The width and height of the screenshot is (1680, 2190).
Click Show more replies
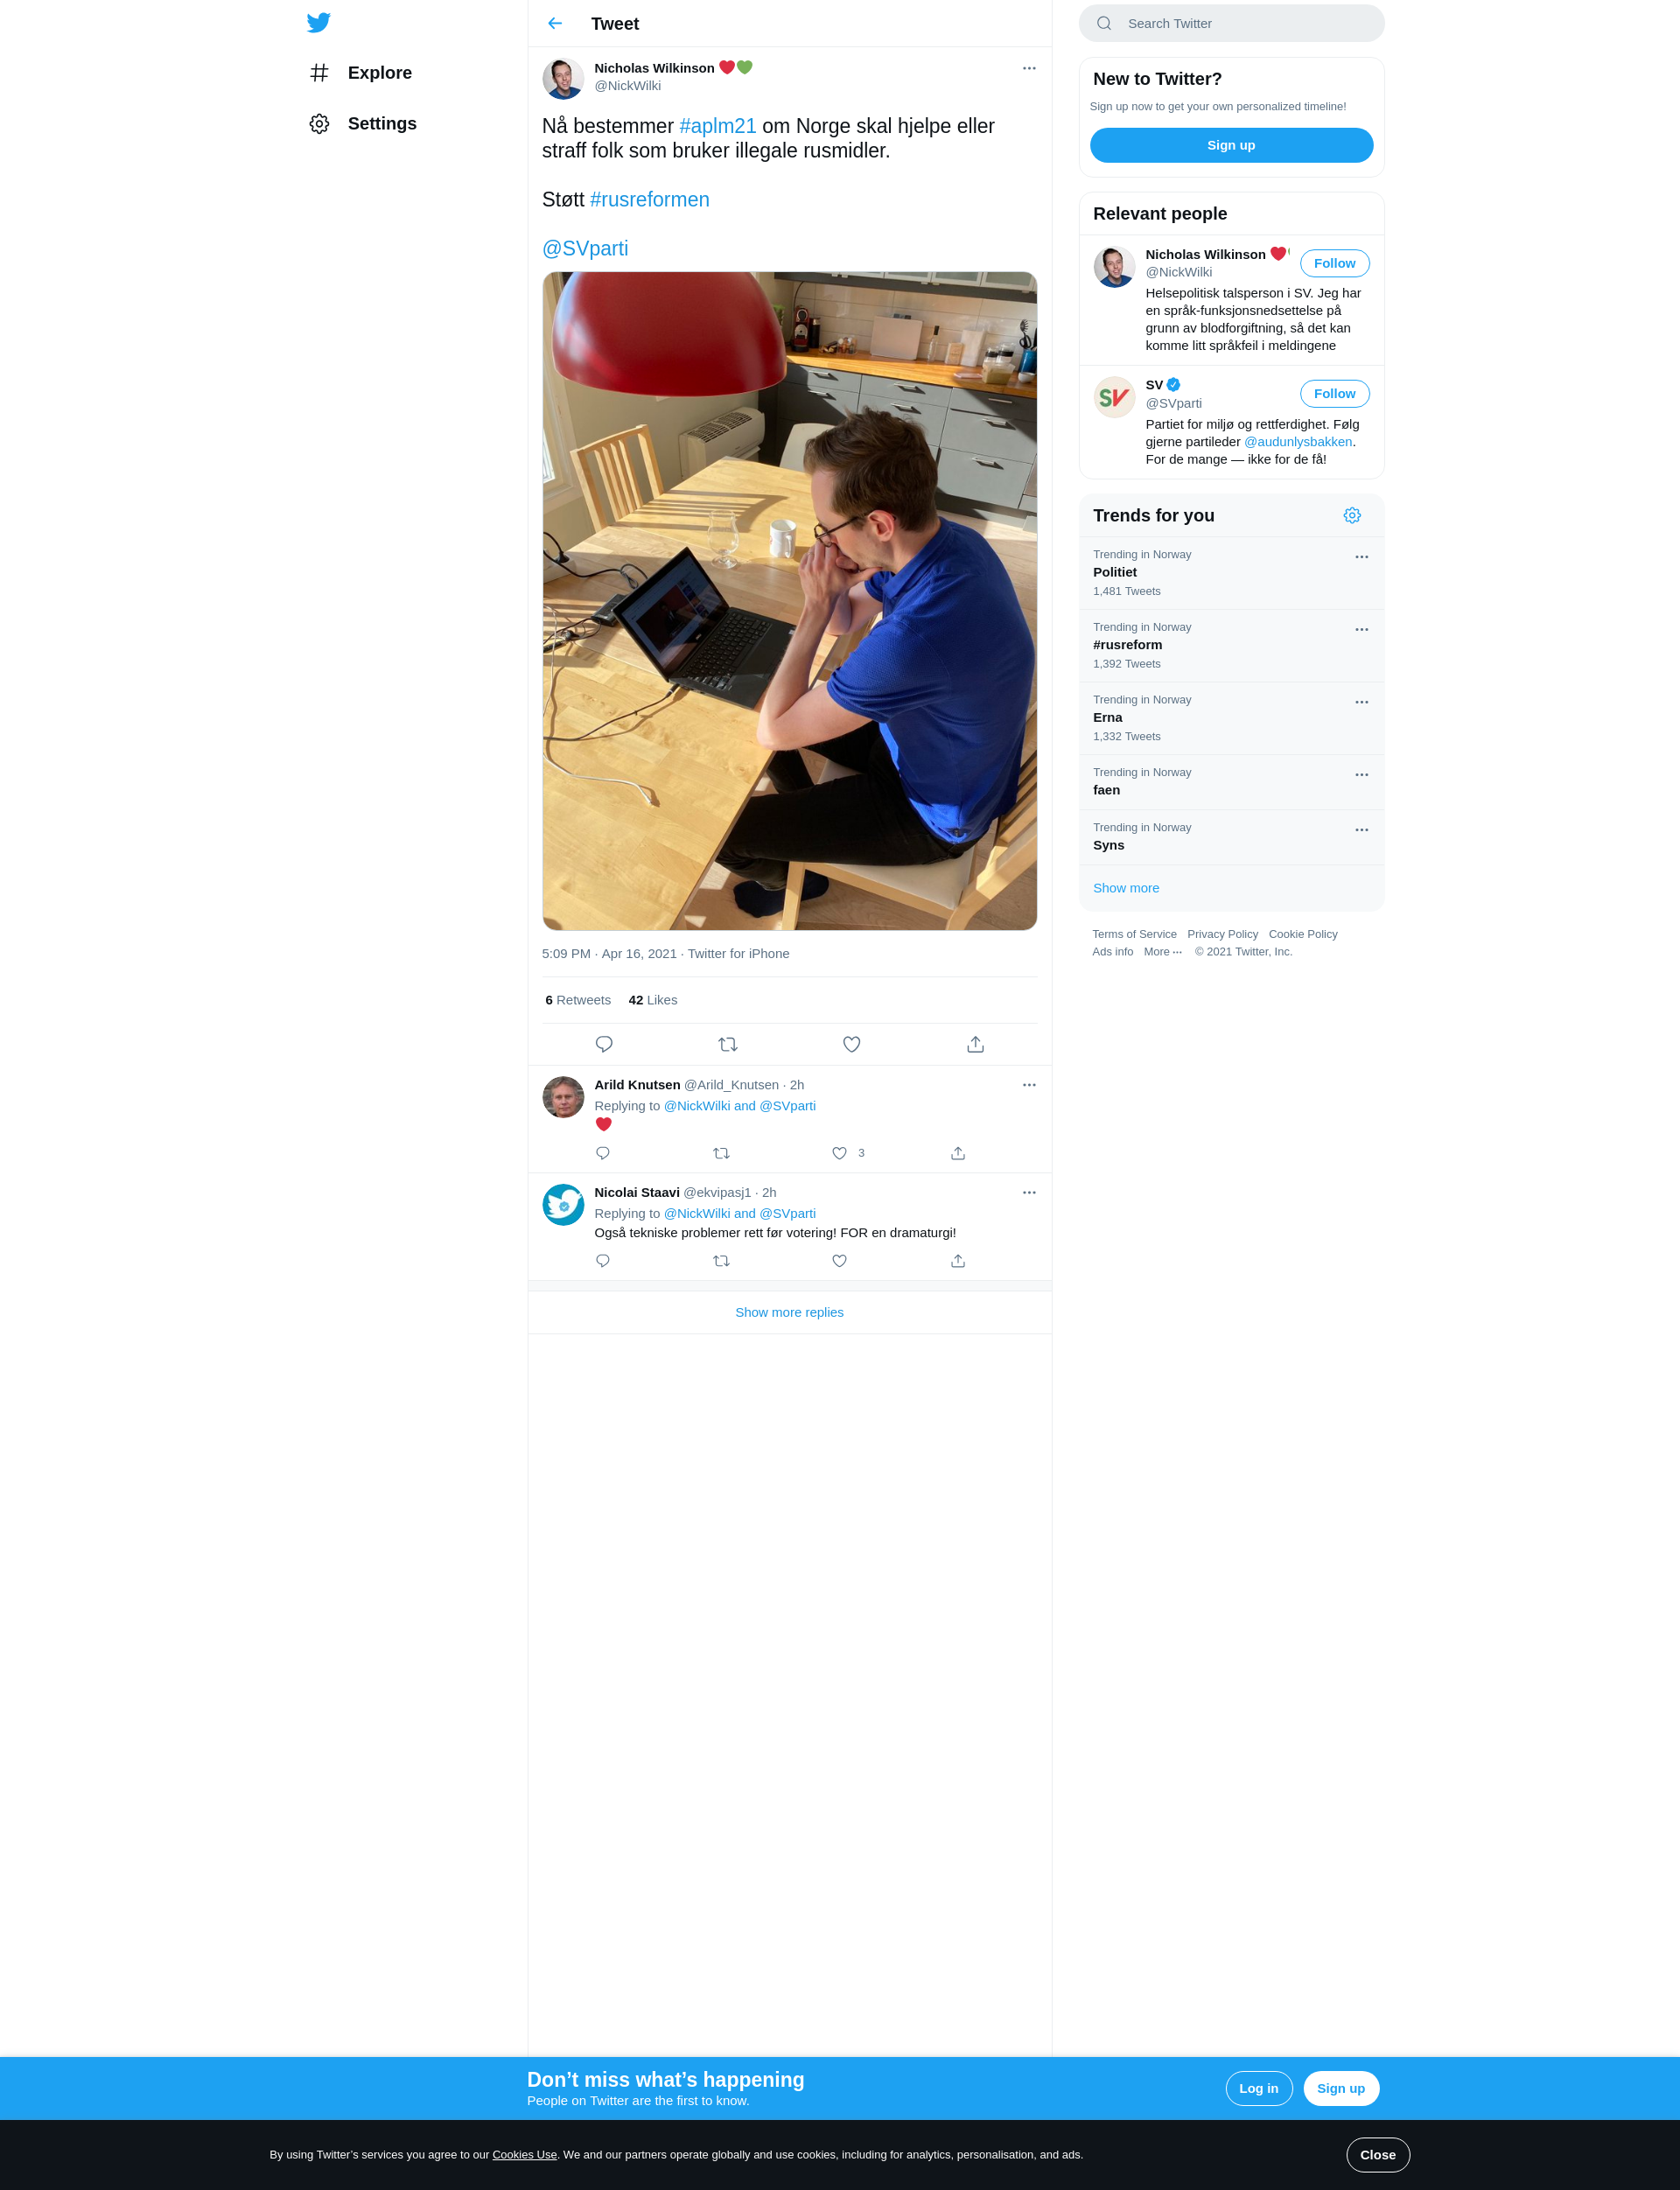789,1312
